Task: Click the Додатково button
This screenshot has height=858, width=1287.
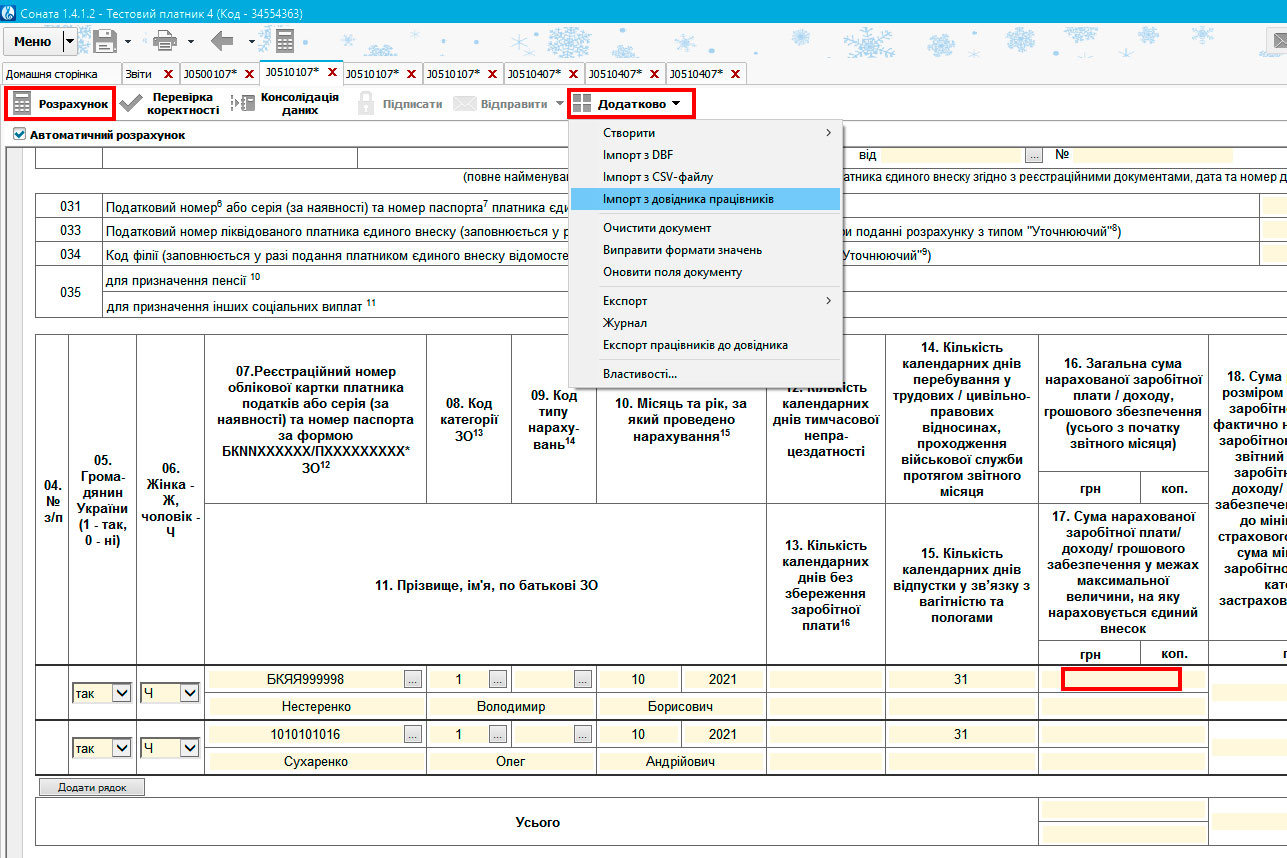Action: tap(630, 104)
